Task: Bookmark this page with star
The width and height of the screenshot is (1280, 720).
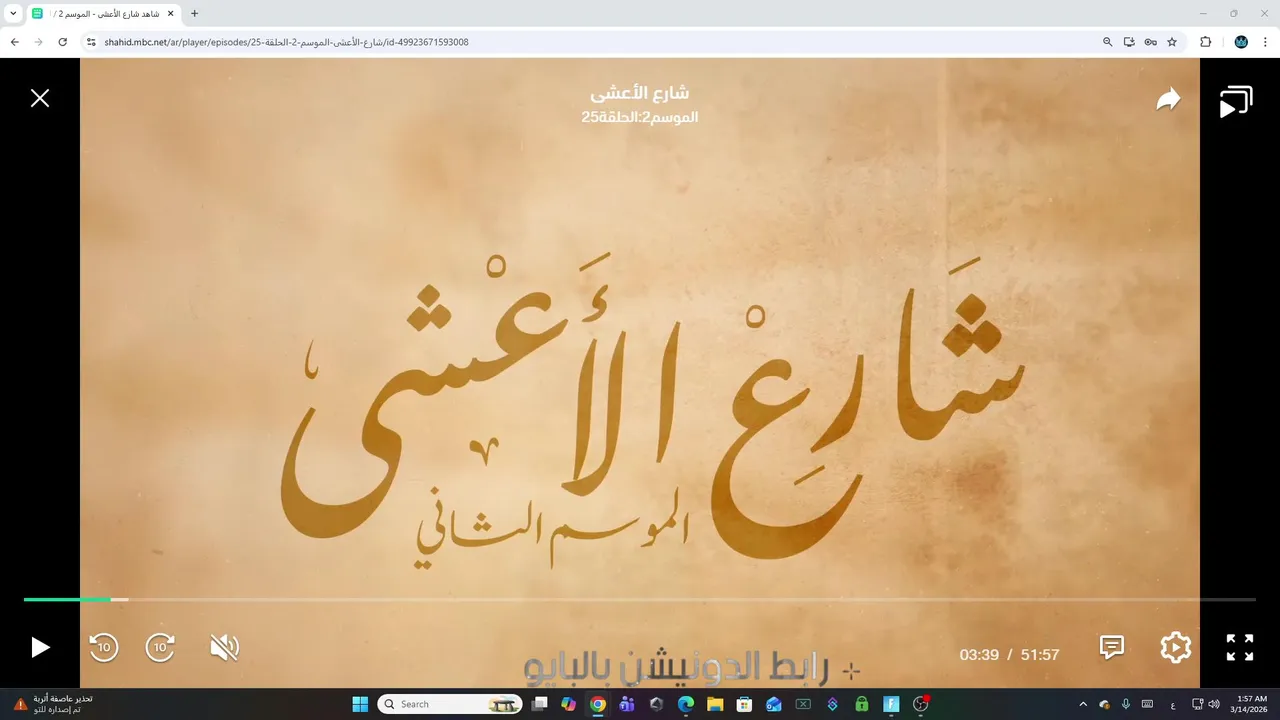Action: [x=1172, y=42]
